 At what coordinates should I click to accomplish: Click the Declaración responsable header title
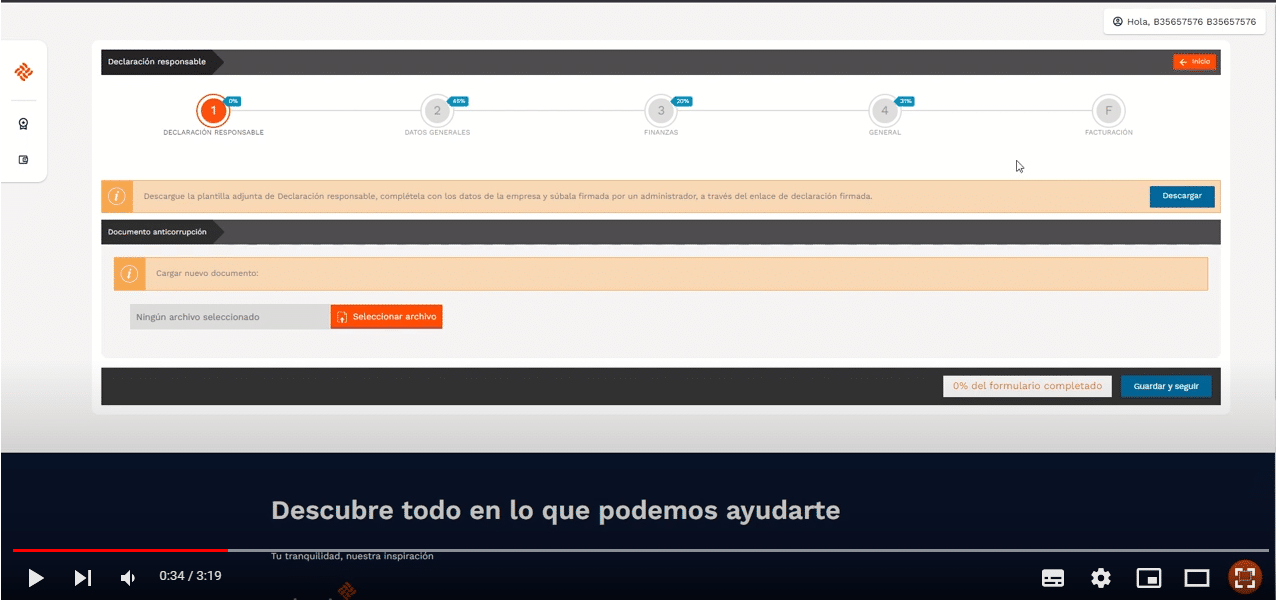click(x=157, y=62)
